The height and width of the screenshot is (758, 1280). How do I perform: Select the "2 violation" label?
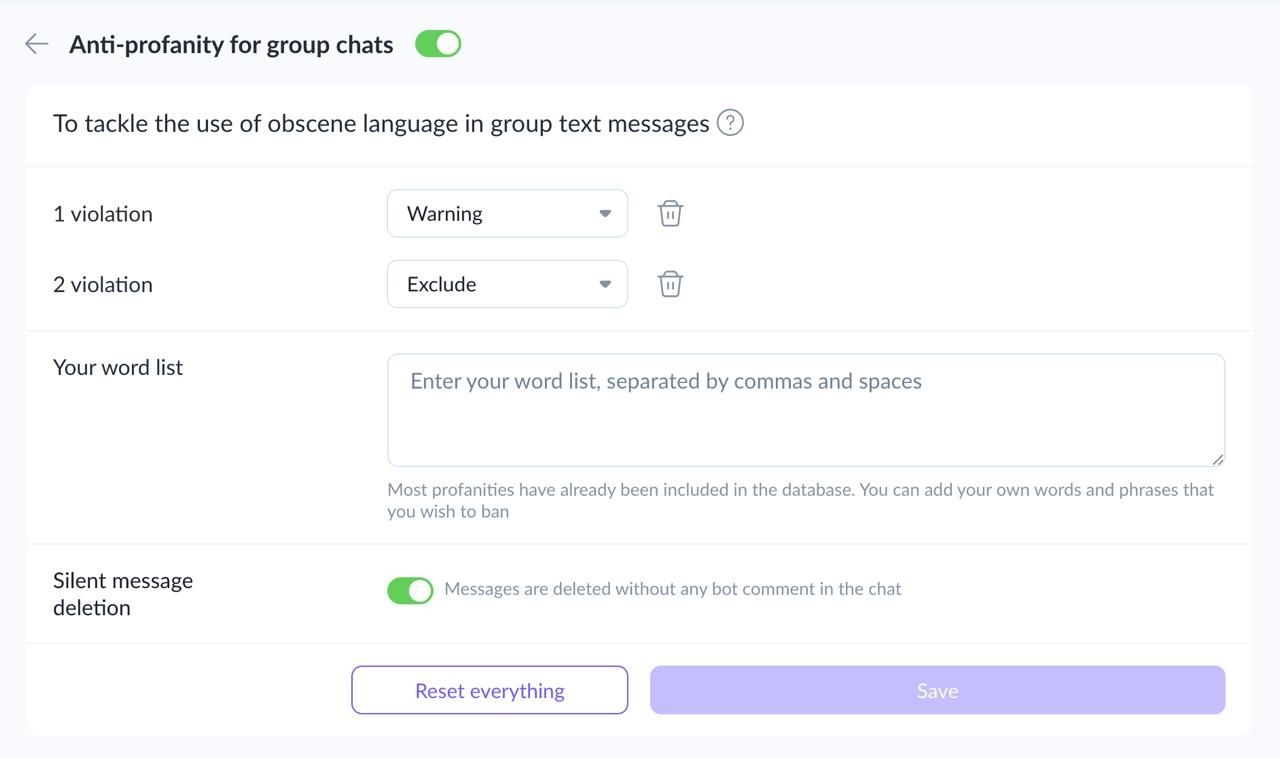click(x=103, y=284)
